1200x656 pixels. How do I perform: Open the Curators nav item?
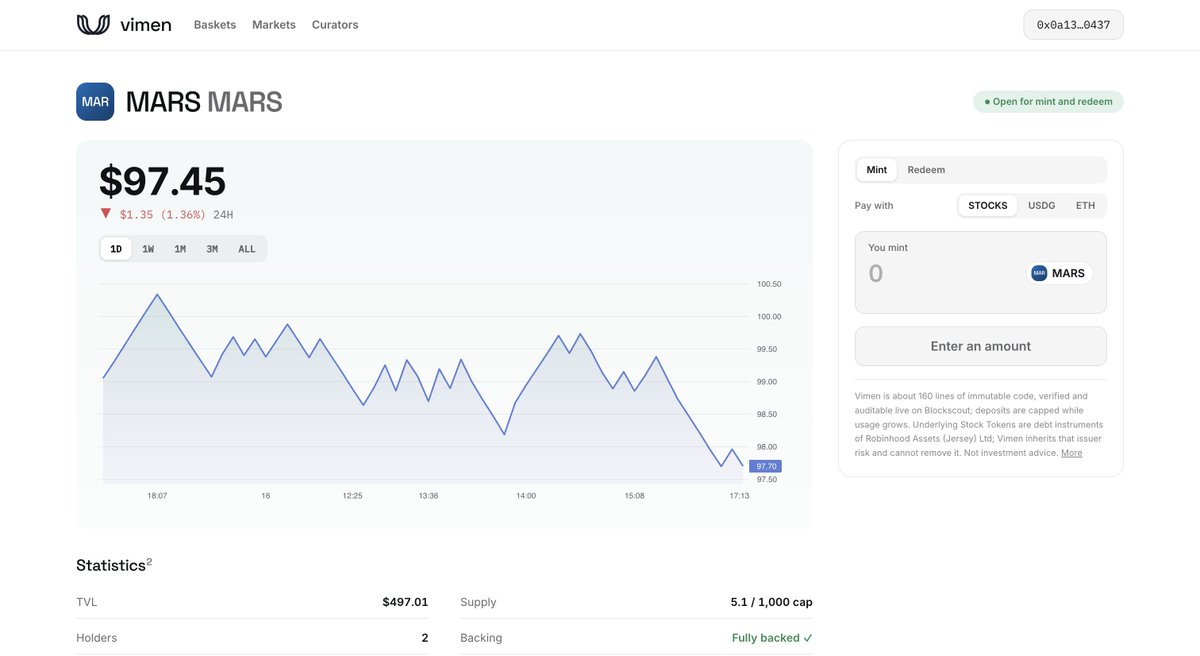pyautogui.click(x=335, y=25)
